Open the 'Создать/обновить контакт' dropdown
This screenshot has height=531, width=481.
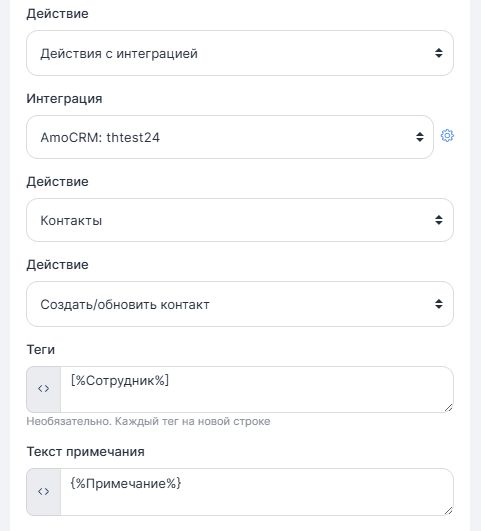pos(240,304)
